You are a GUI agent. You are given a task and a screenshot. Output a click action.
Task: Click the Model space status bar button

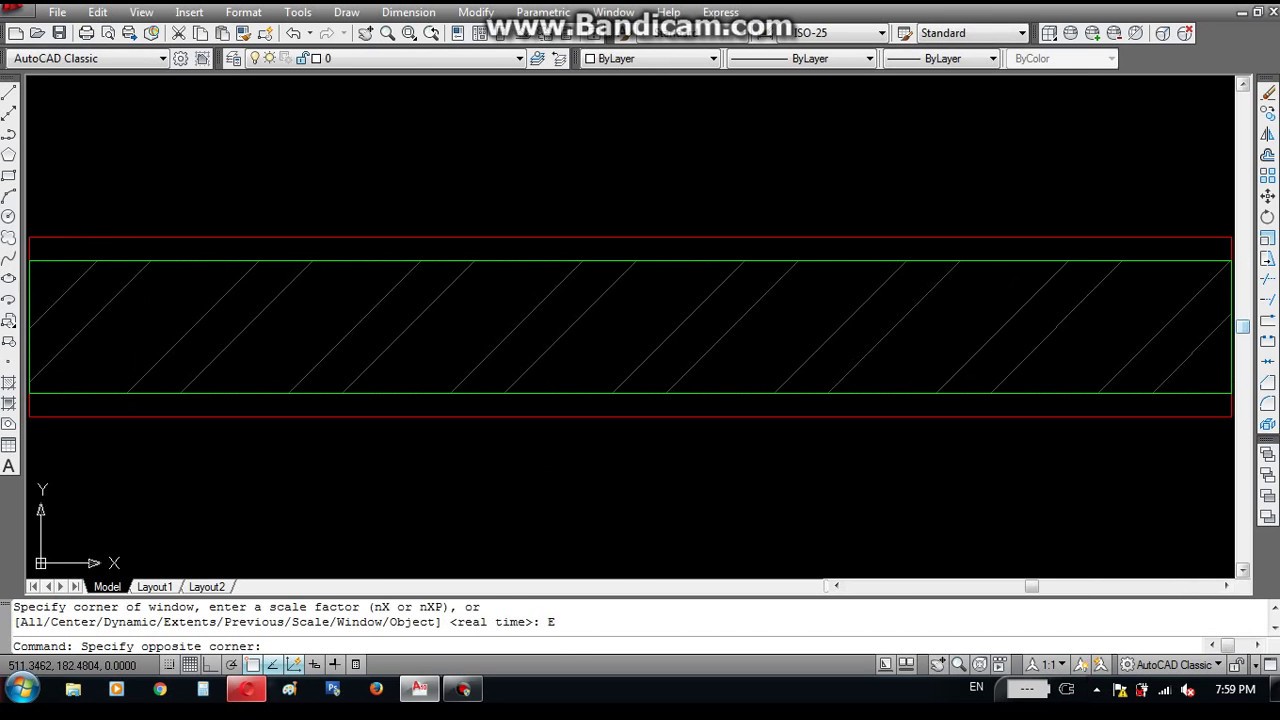click(886, 665)
